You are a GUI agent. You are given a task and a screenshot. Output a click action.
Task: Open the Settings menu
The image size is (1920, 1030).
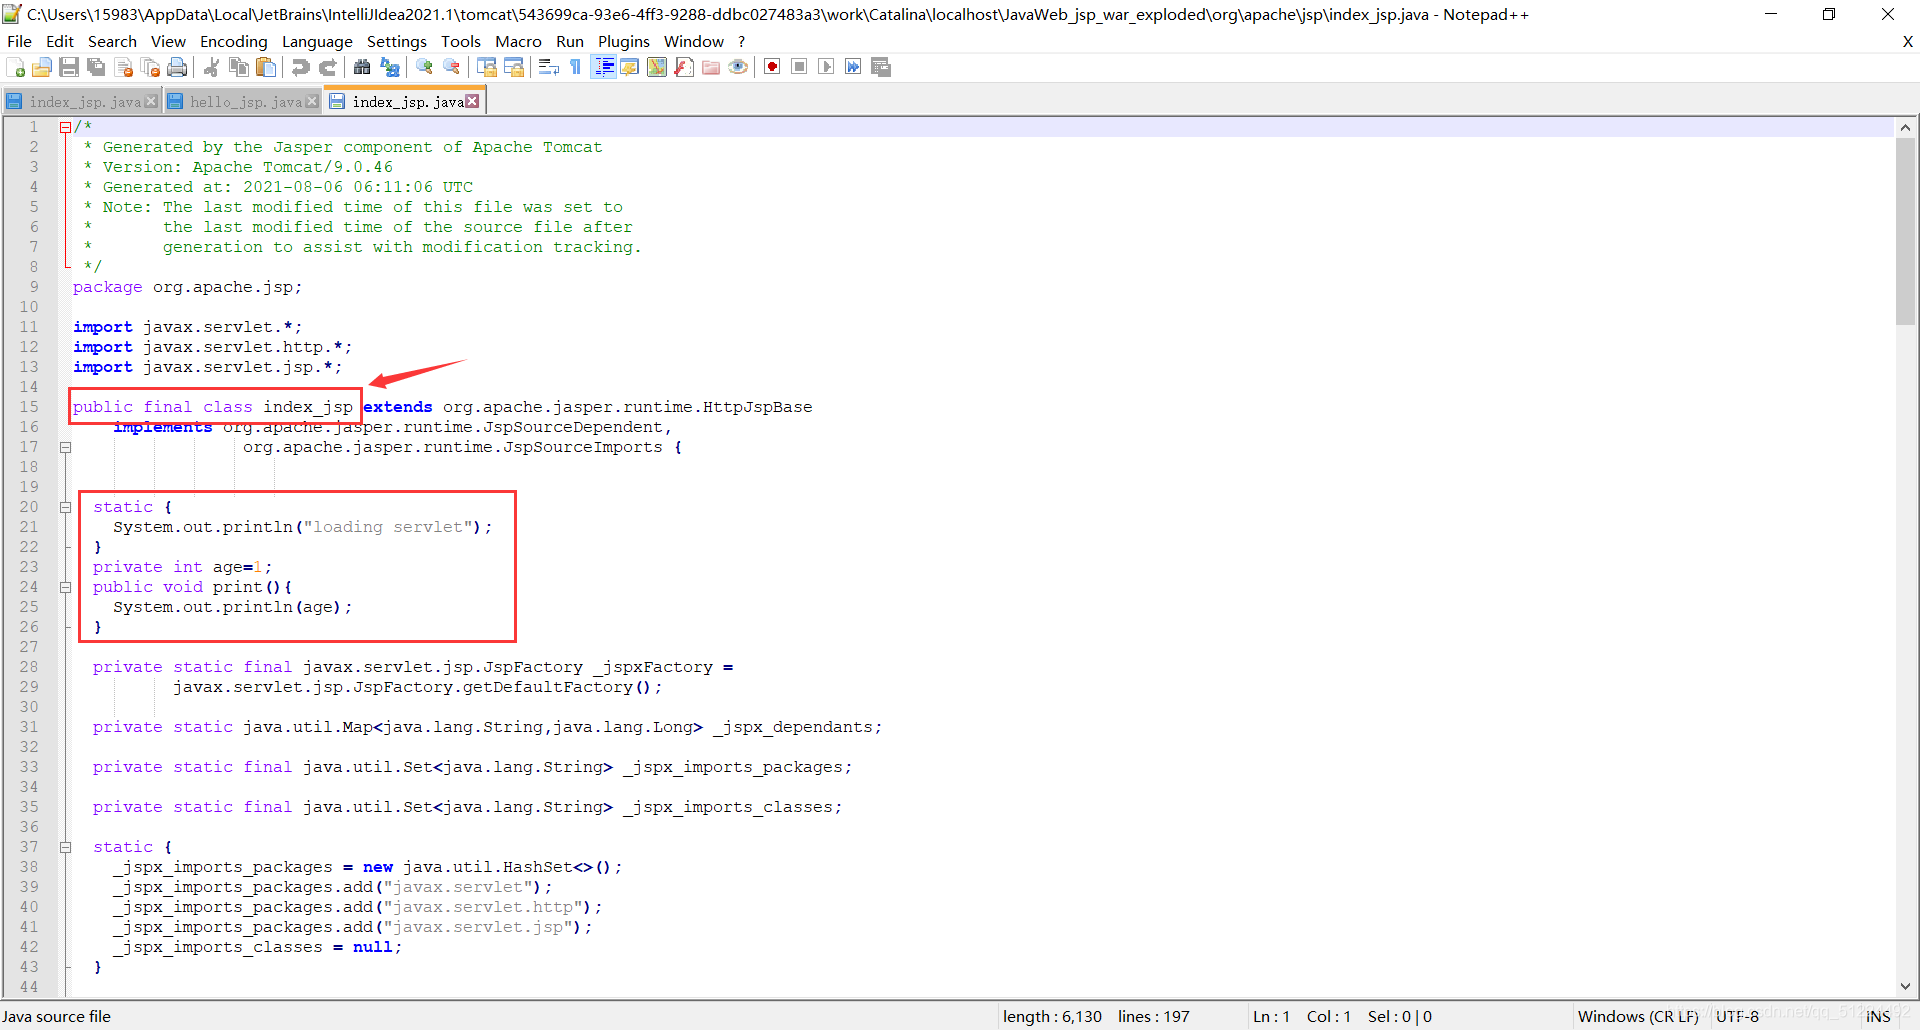coord(396,41)
